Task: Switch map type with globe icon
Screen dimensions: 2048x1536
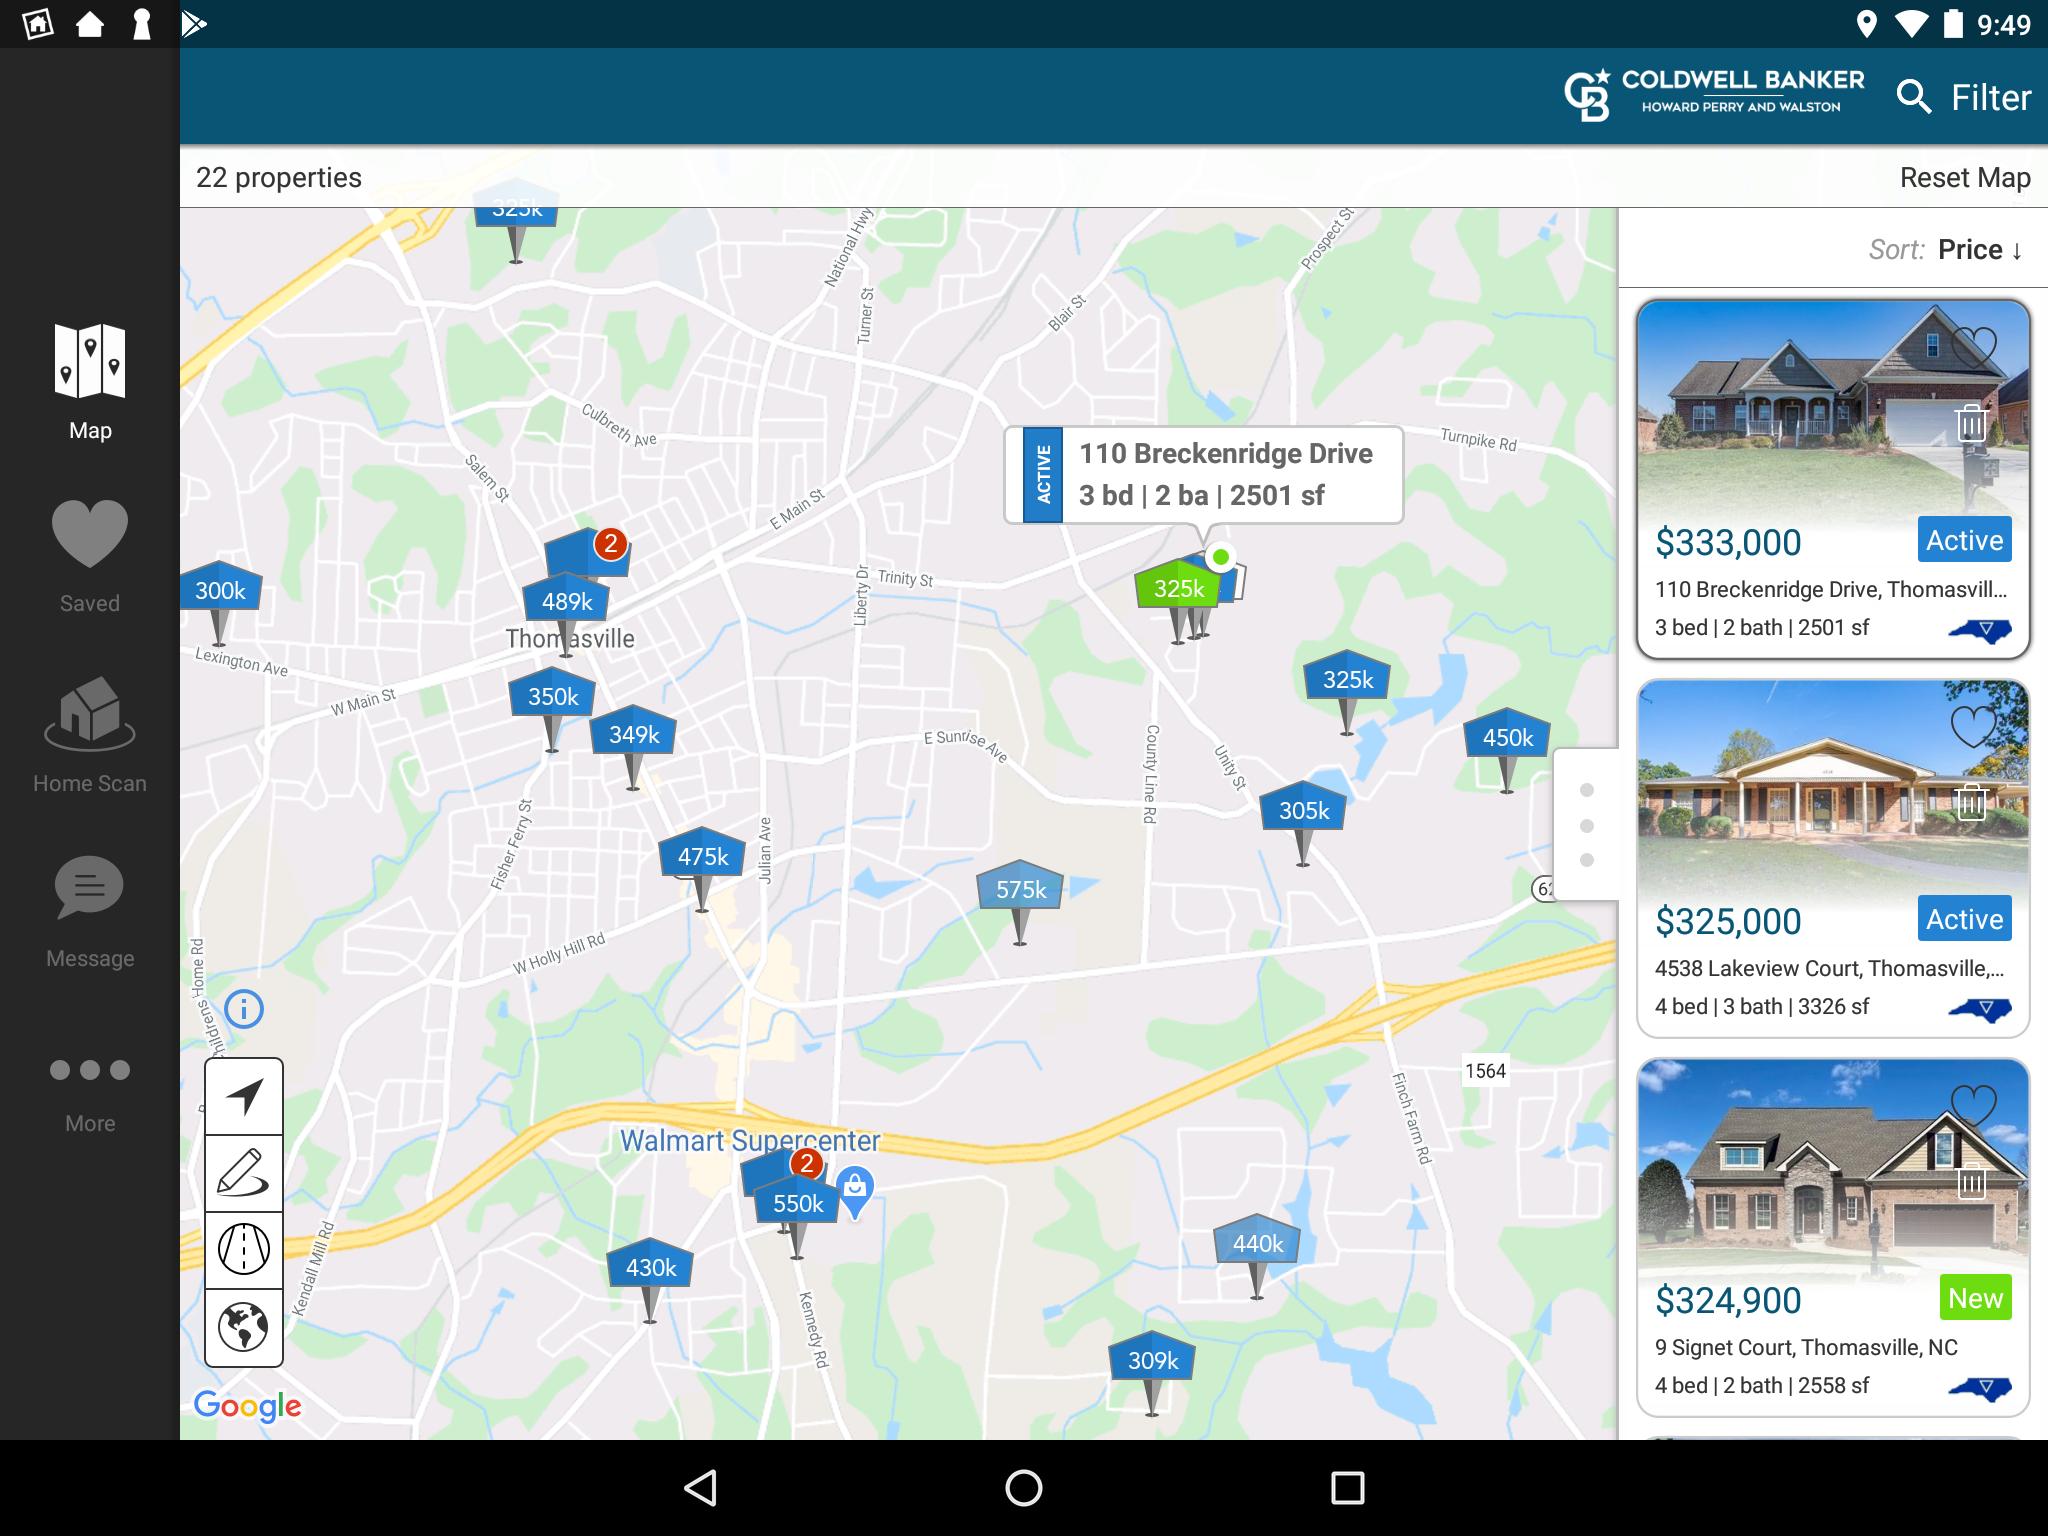Action: [244, 1327]
